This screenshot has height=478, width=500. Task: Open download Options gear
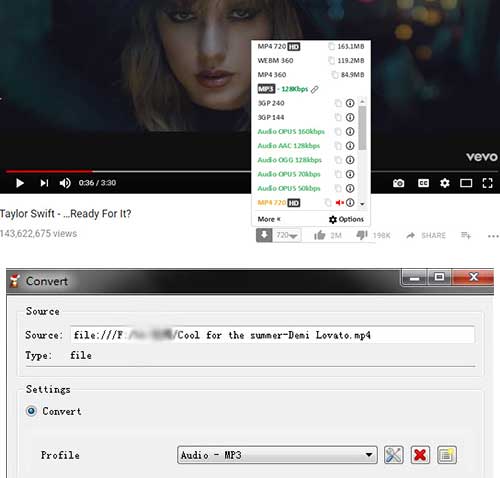click(346, 219)
